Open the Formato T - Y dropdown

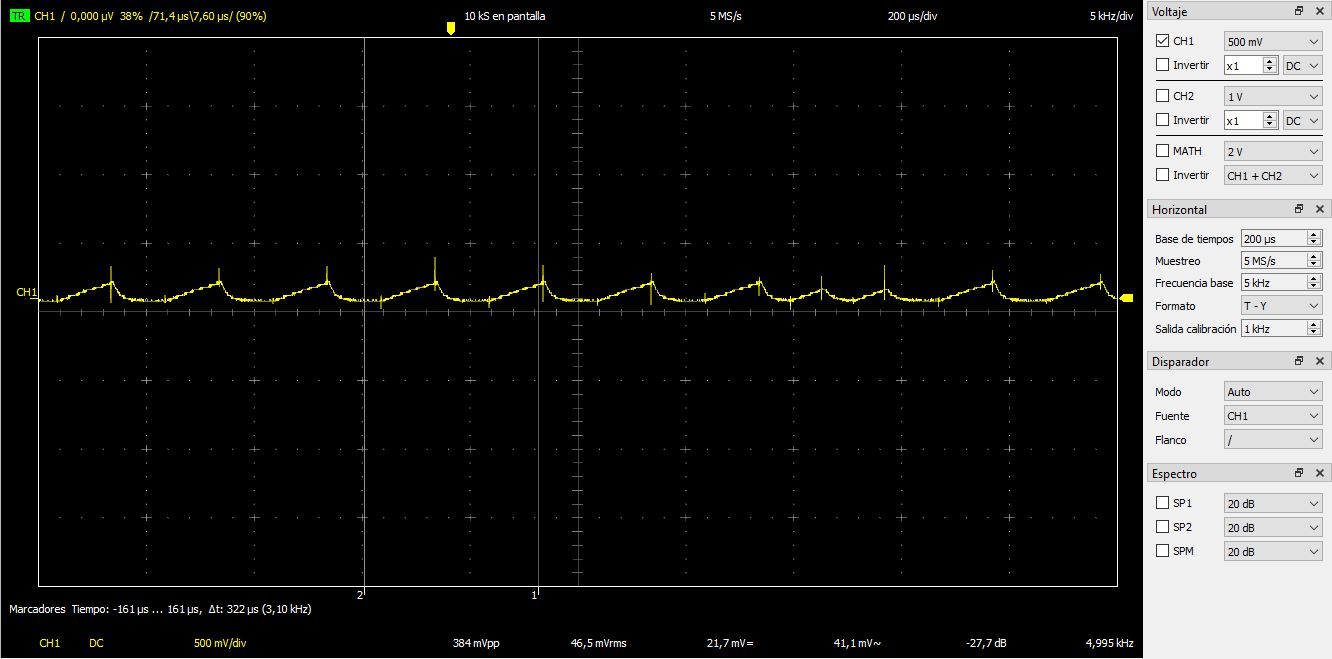pyautogui.click(x=1281, y=305)
